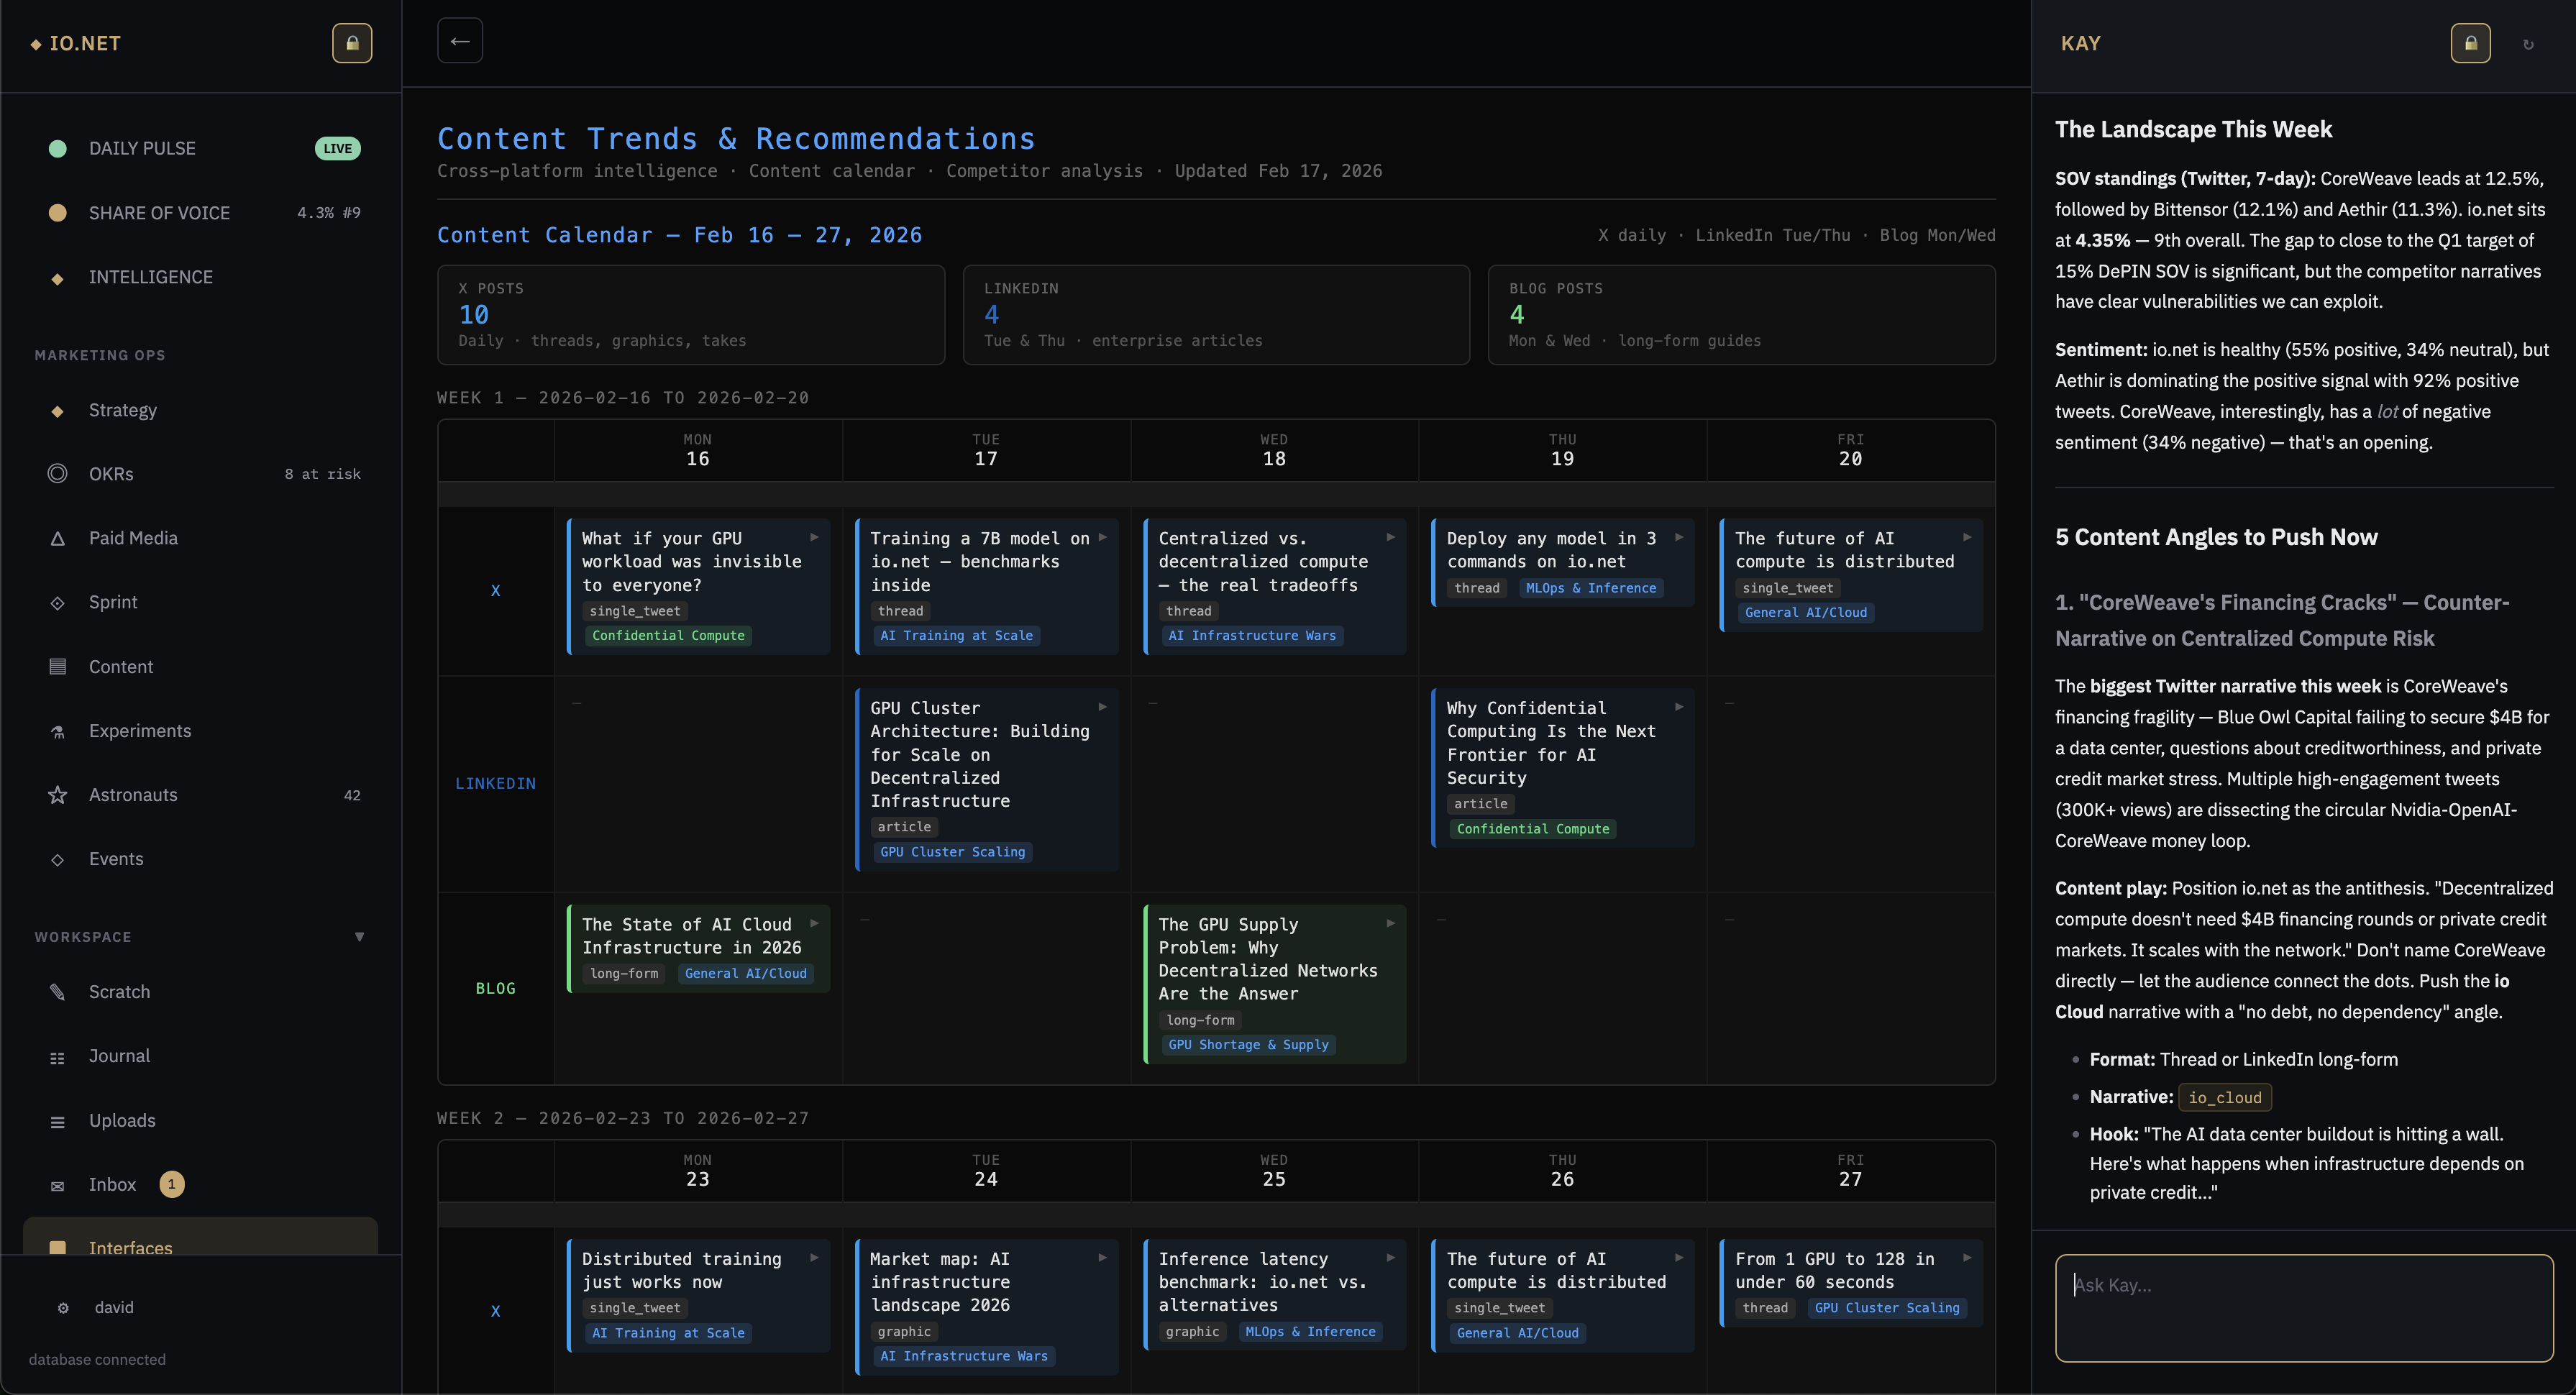The height and width of the screenshot is (1395, 2576).
Task: Select the Experiments sidebar icon
Action: pyautogui.click(x=58, y=731)
